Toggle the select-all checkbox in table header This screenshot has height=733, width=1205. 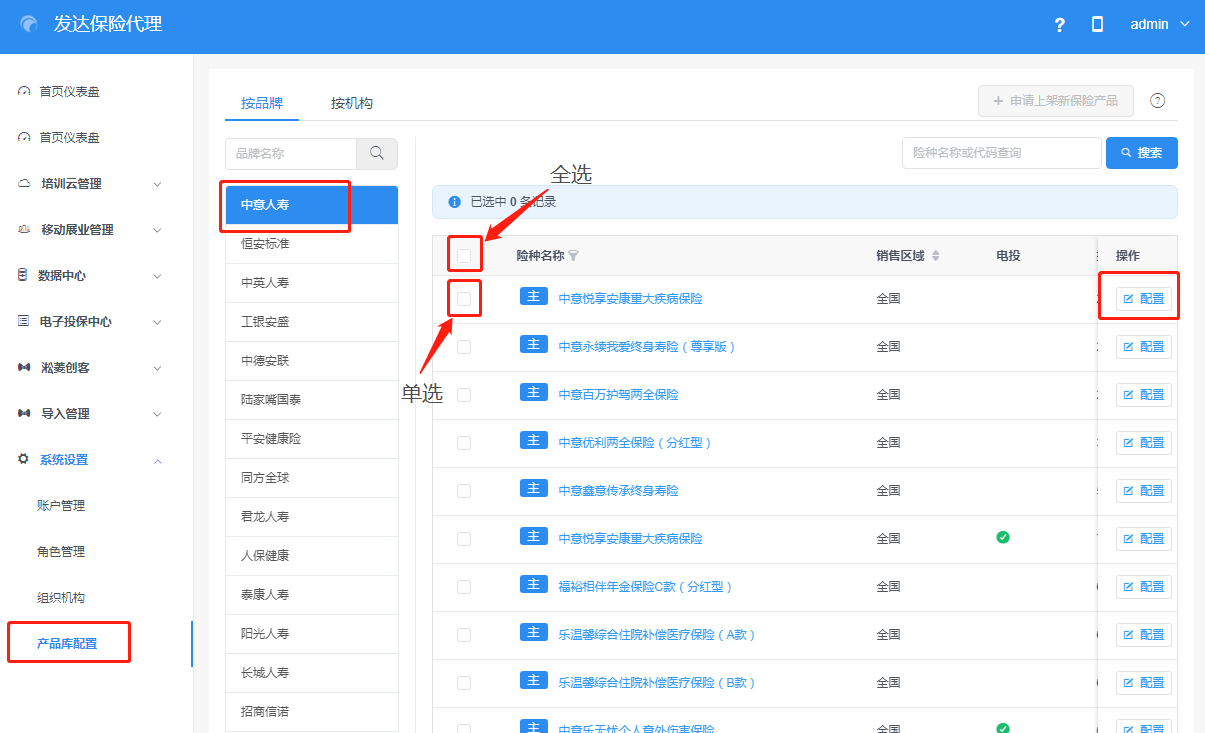[464, 256]
